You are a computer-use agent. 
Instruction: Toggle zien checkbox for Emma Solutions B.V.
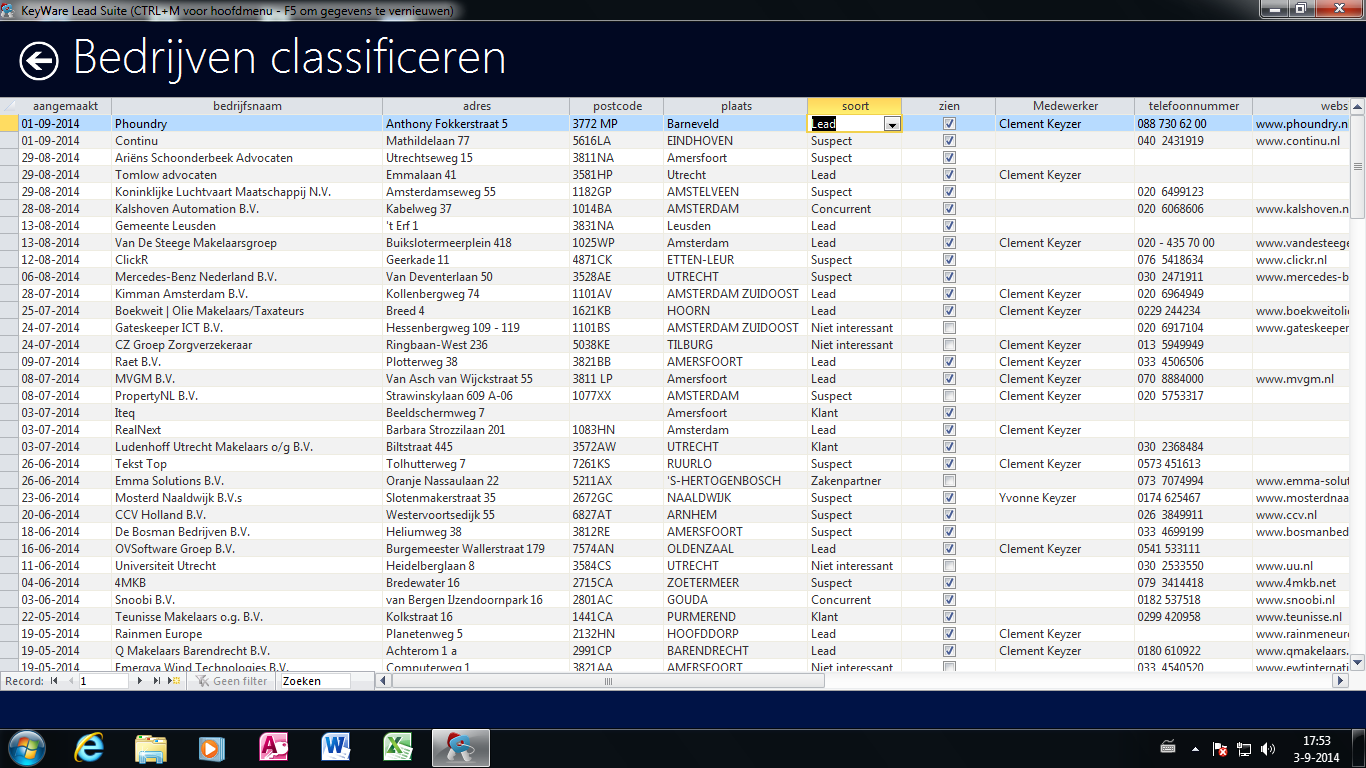tap(949, 481)
